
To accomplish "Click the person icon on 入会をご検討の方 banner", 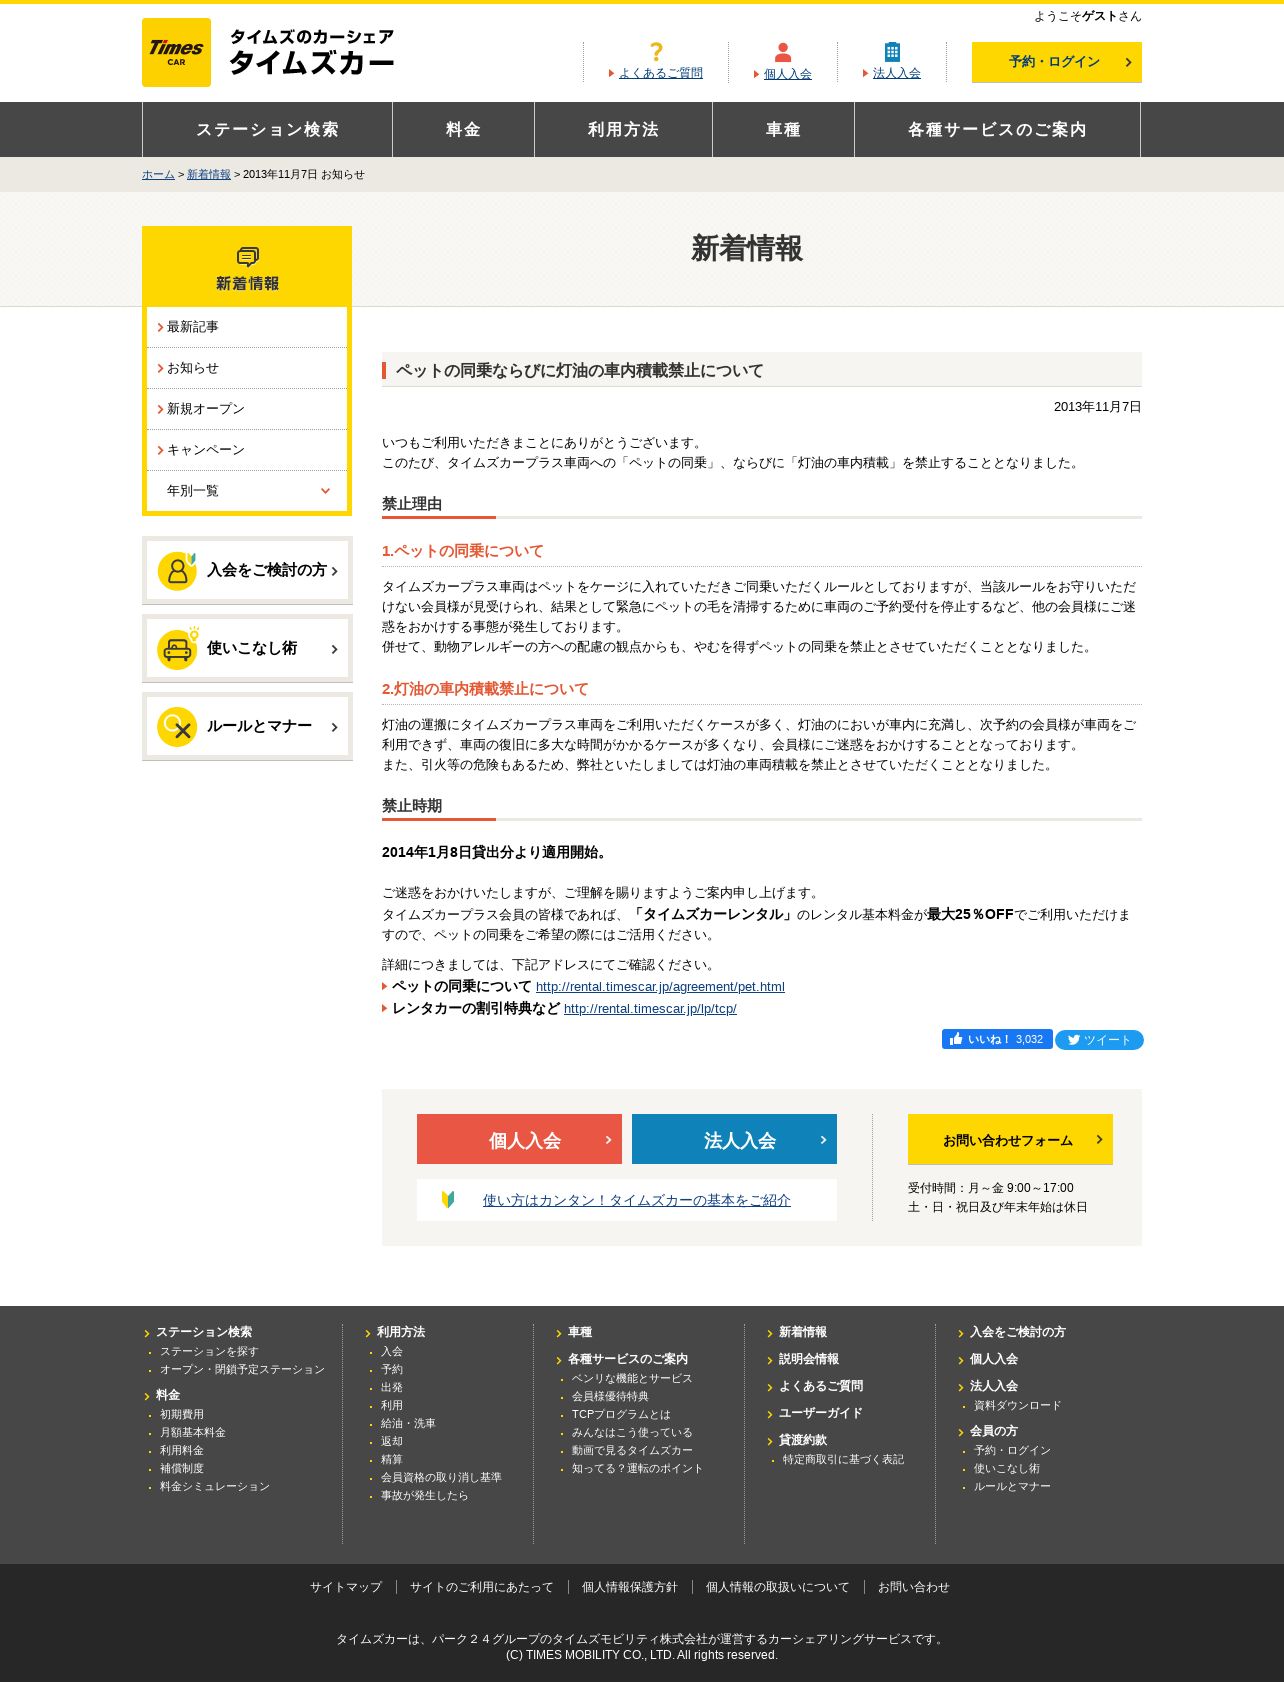I will click(177, 571).
